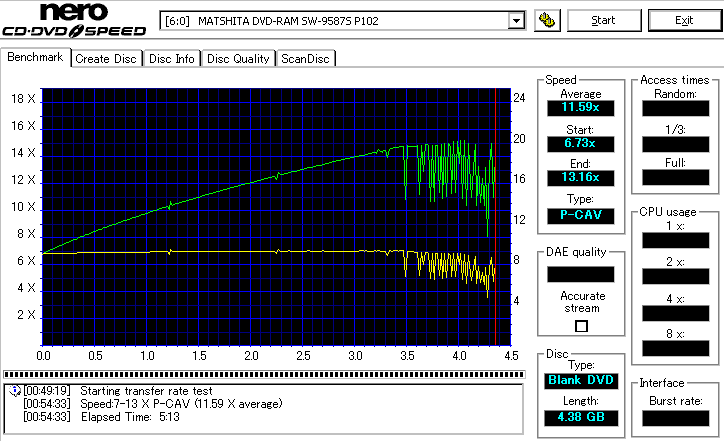Select the End speed 13.16x value
Screen dimensions: 724x441
[580, 177]
